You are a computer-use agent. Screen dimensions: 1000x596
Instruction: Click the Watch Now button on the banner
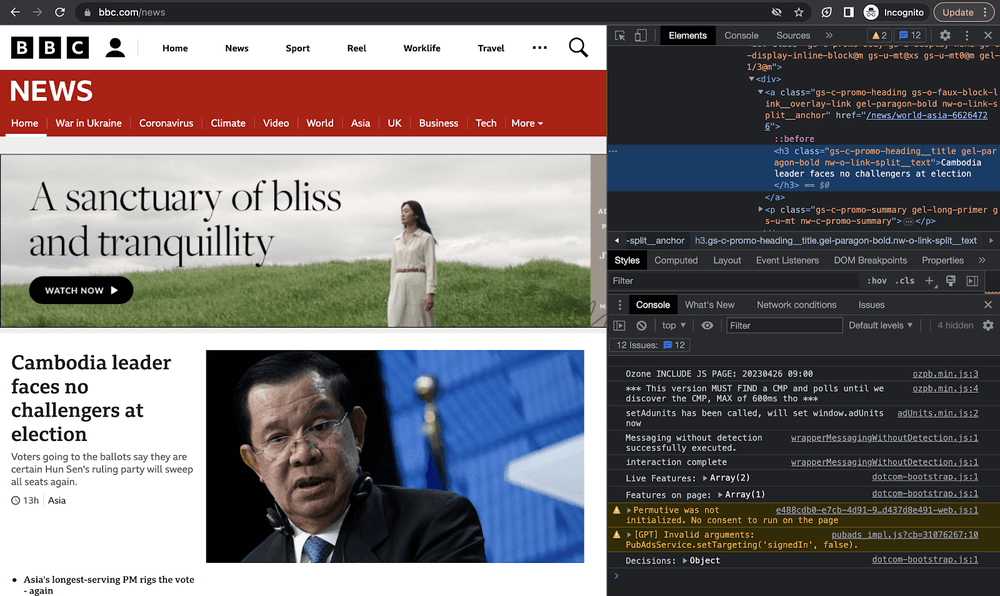81,290
